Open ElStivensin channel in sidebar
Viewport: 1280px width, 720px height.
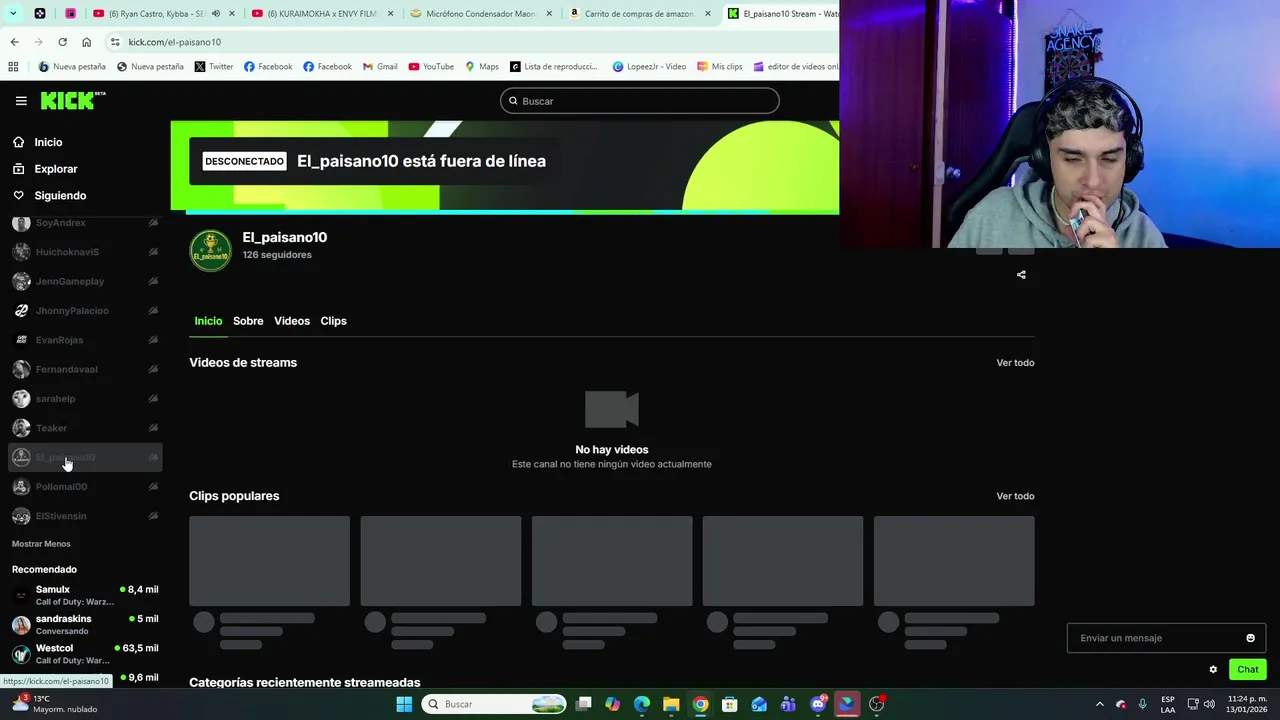point(85,516)
